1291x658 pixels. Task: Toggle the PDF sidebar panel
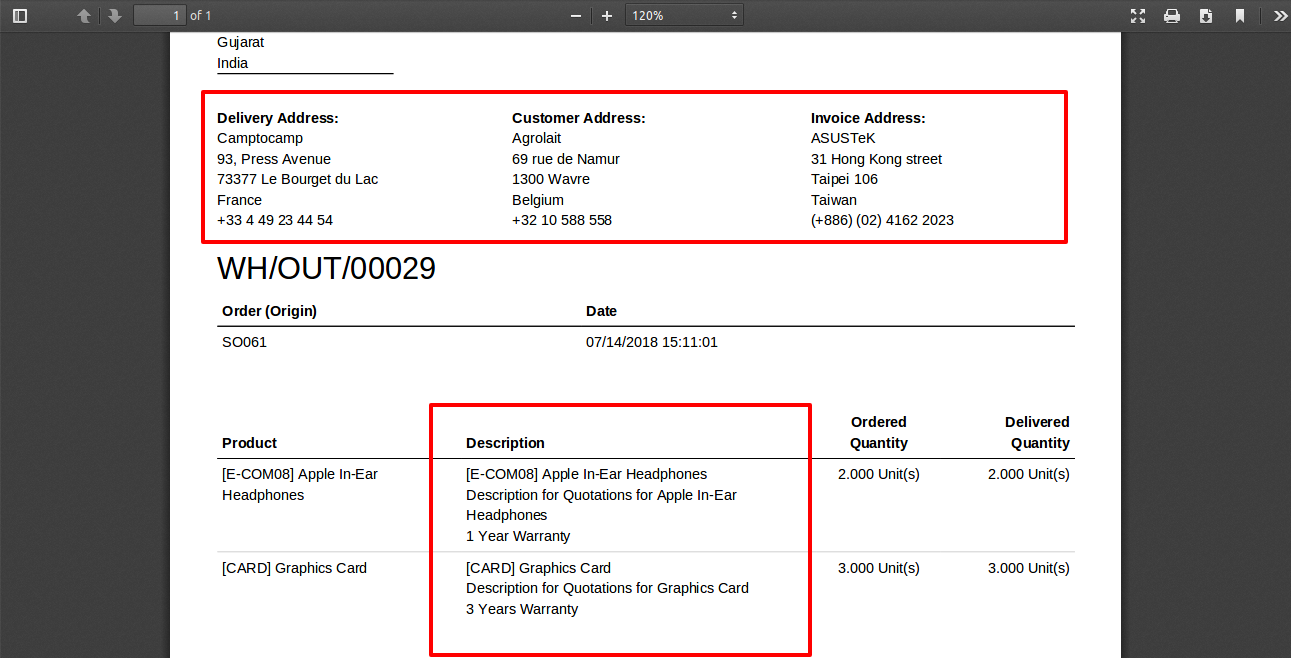pyautogui.click(x=20, y=16)
